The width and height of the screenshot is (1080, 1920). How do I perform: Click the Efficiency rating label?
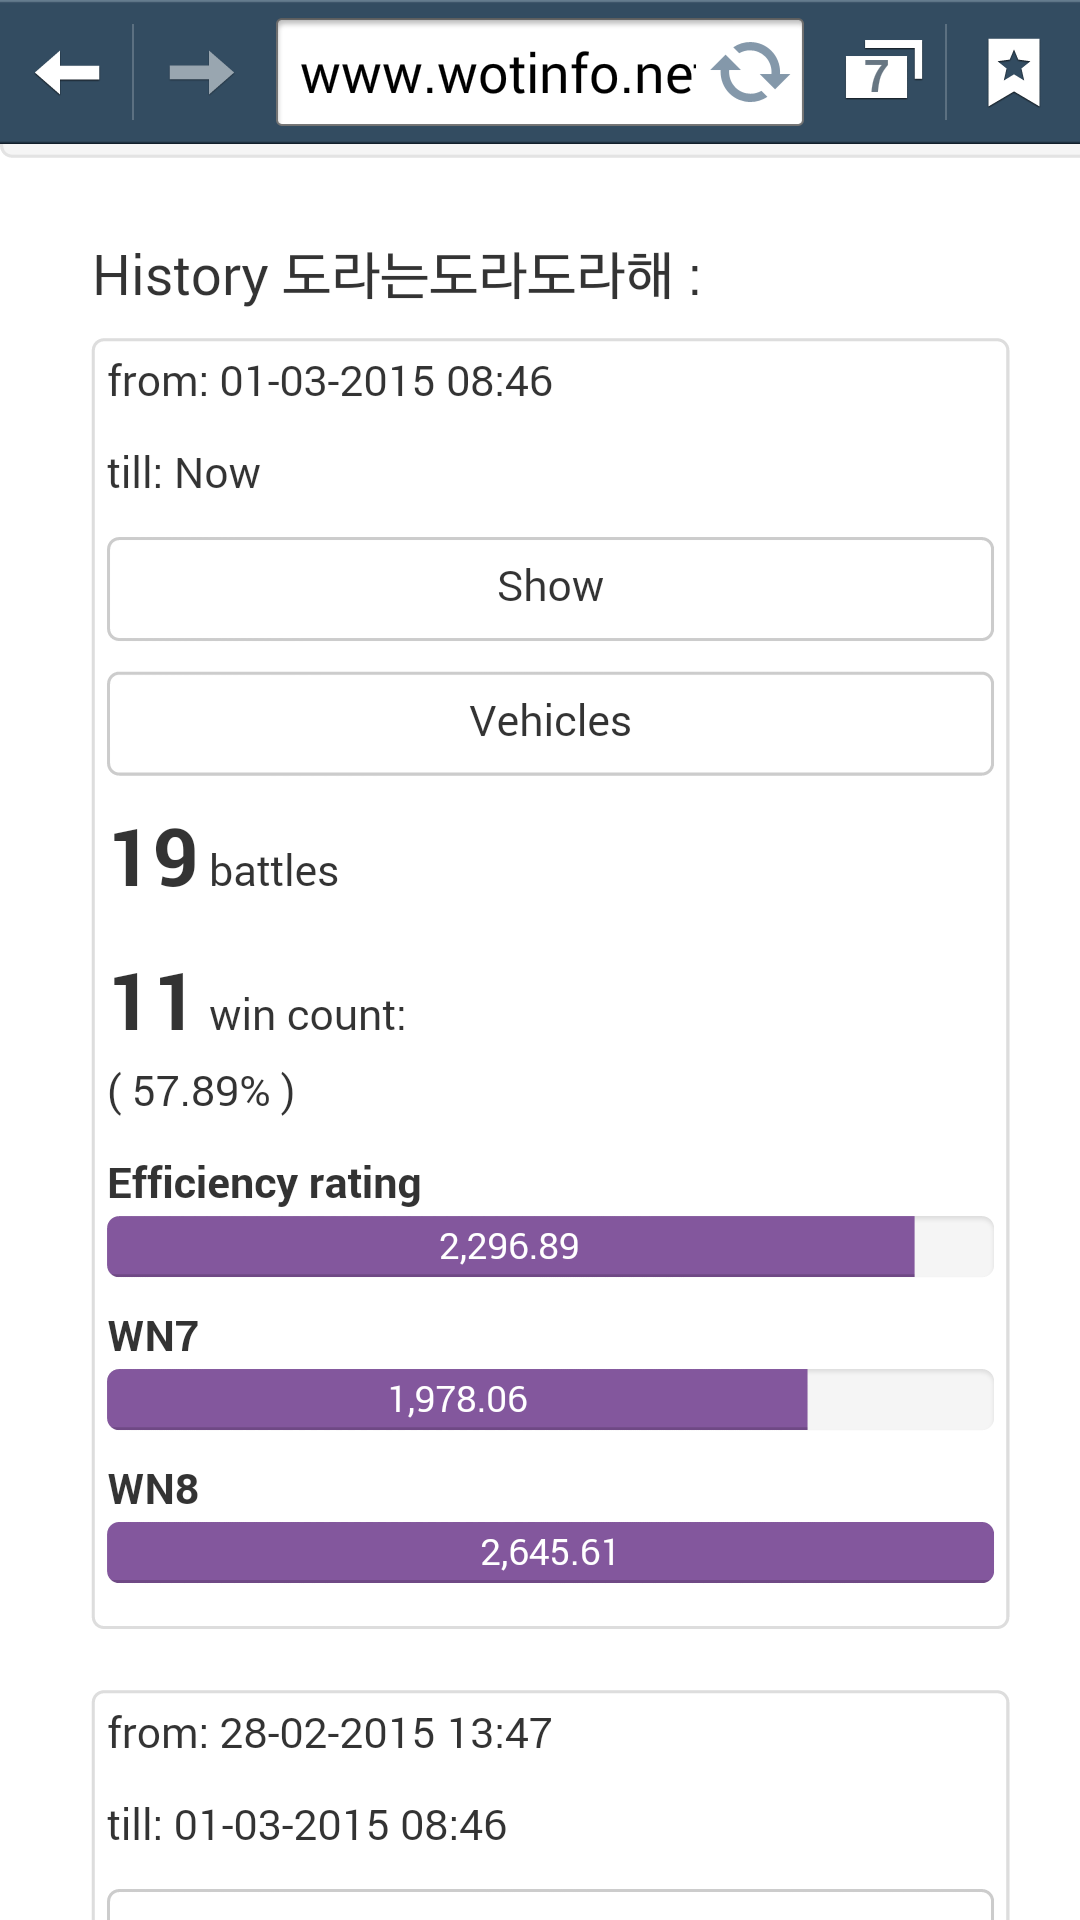(x=264, y=1183)
